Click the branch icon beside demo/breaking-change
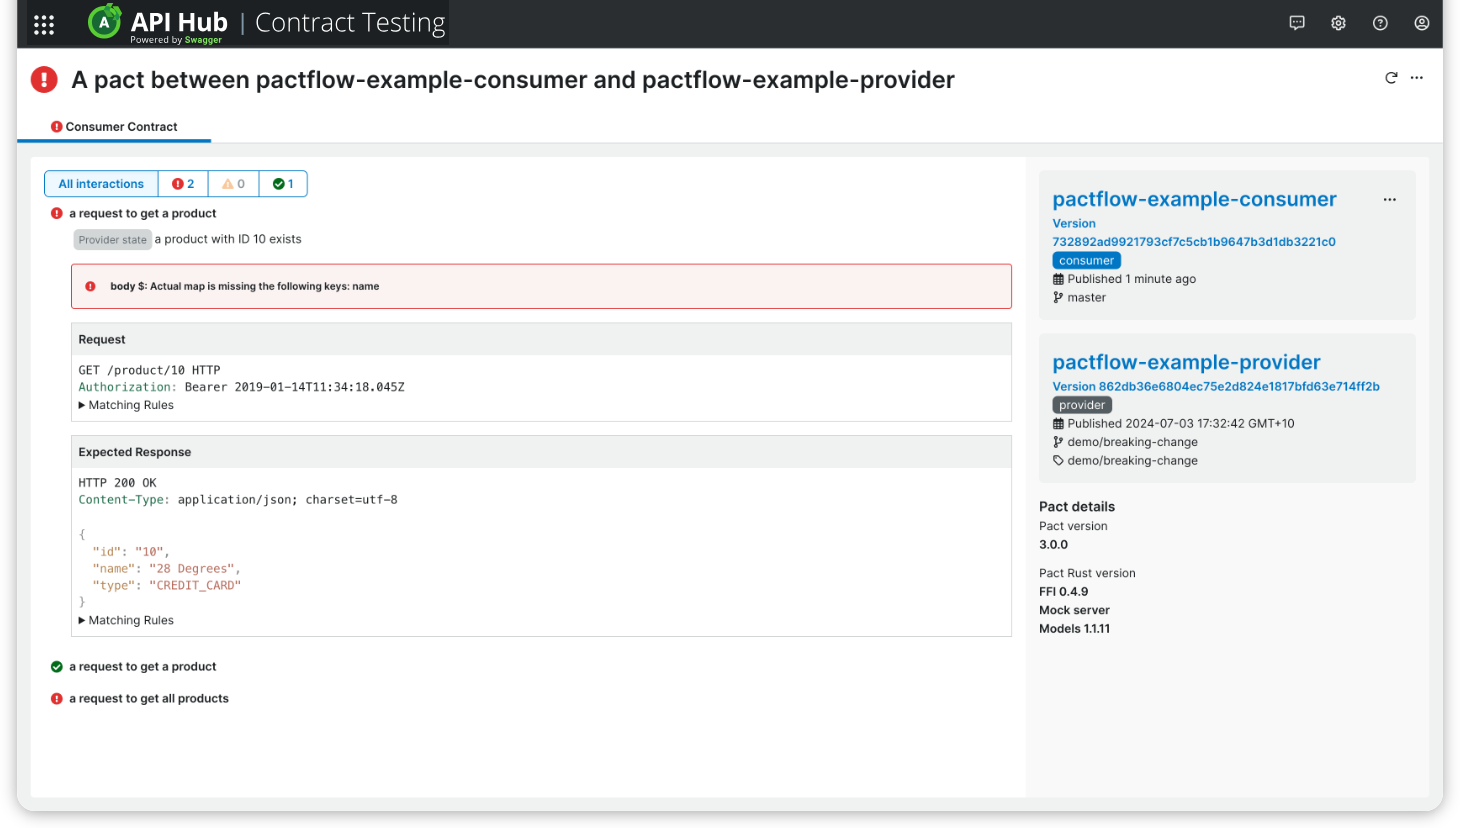 pos(1058,442)
